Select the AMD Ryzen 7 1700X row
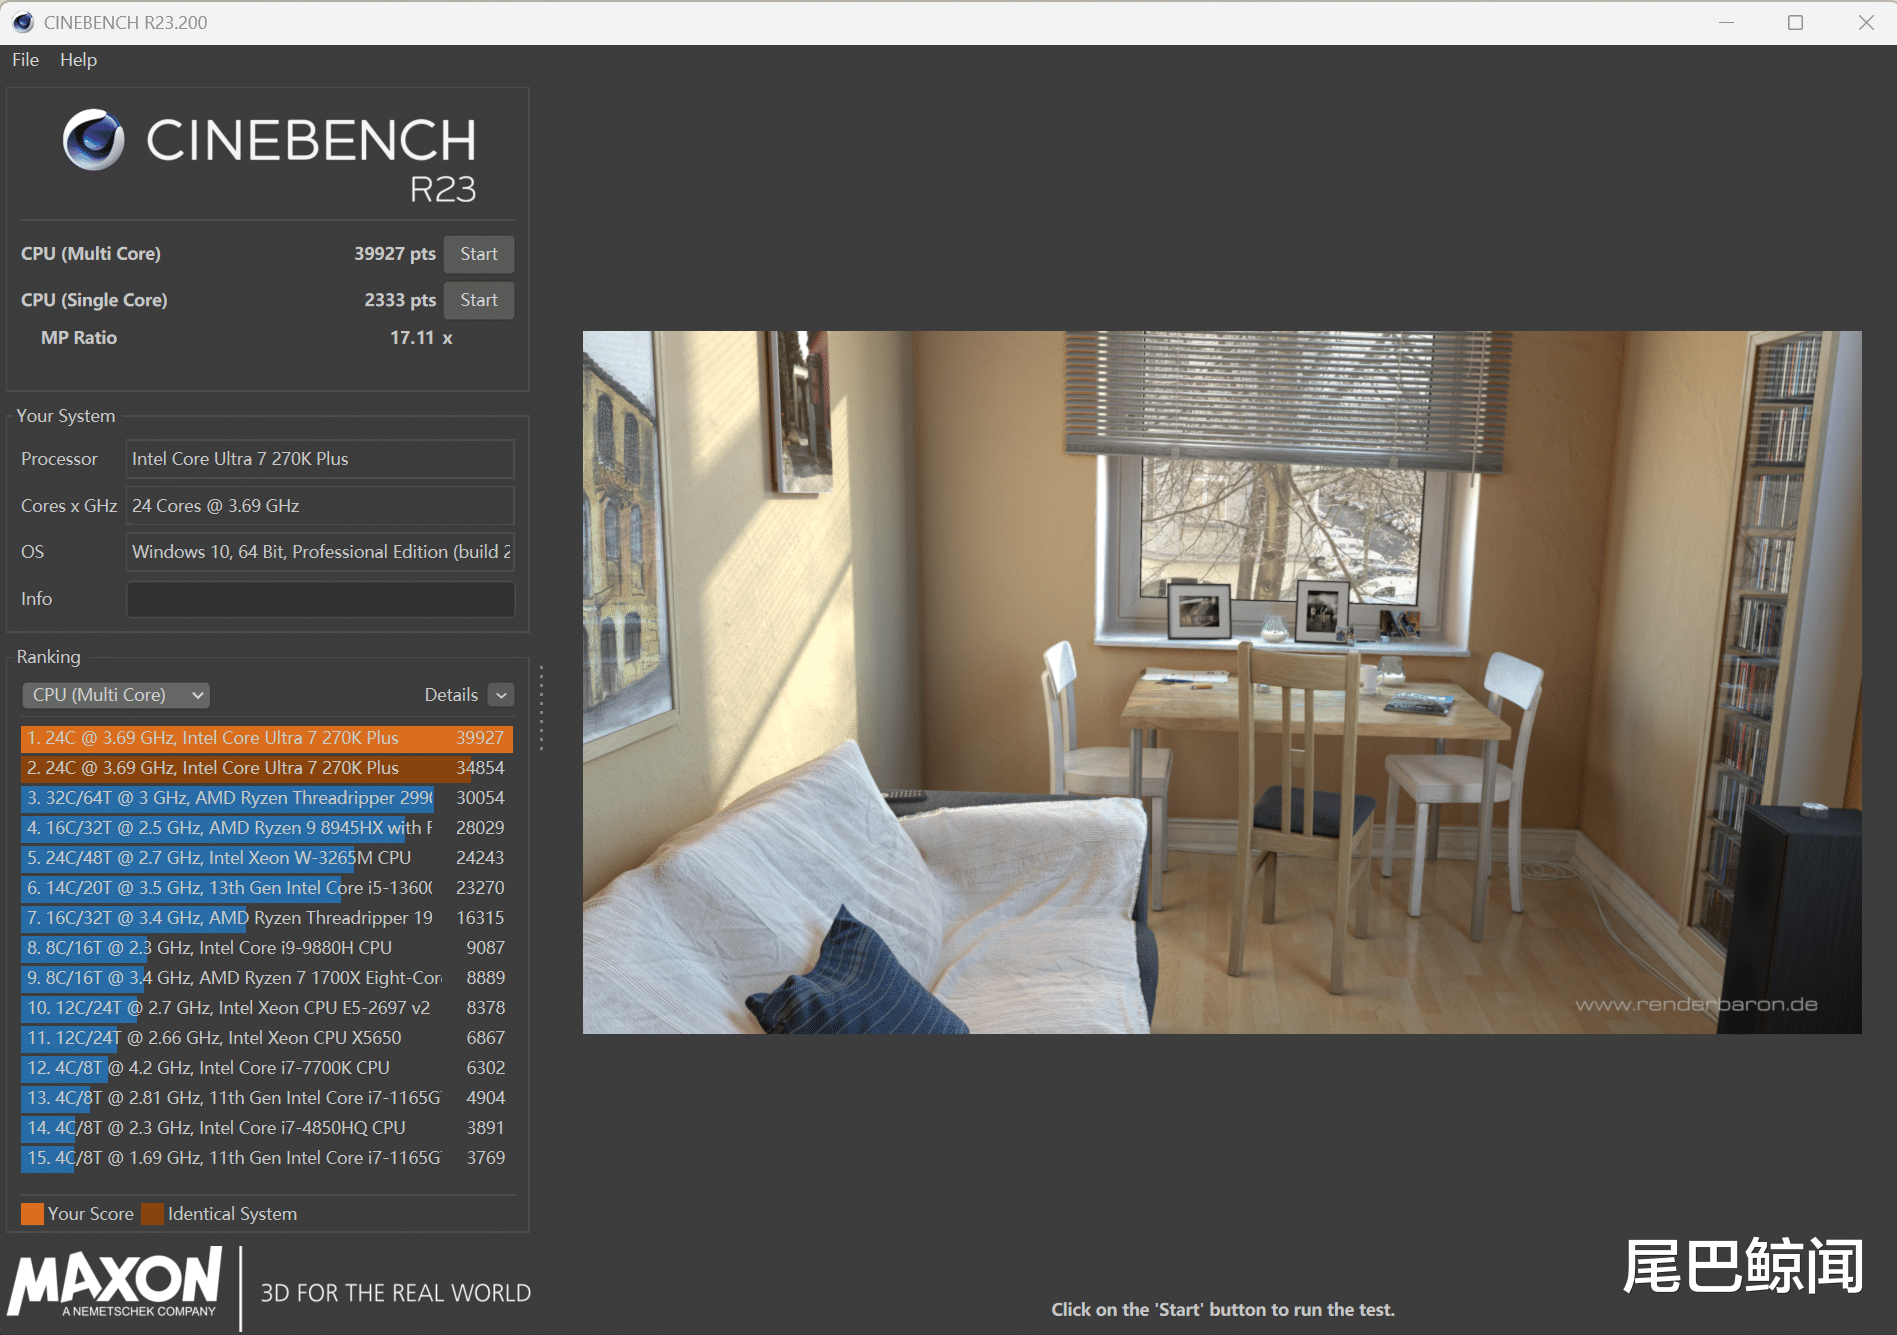Screen dimensions: 1897x1335 (267, 978)
